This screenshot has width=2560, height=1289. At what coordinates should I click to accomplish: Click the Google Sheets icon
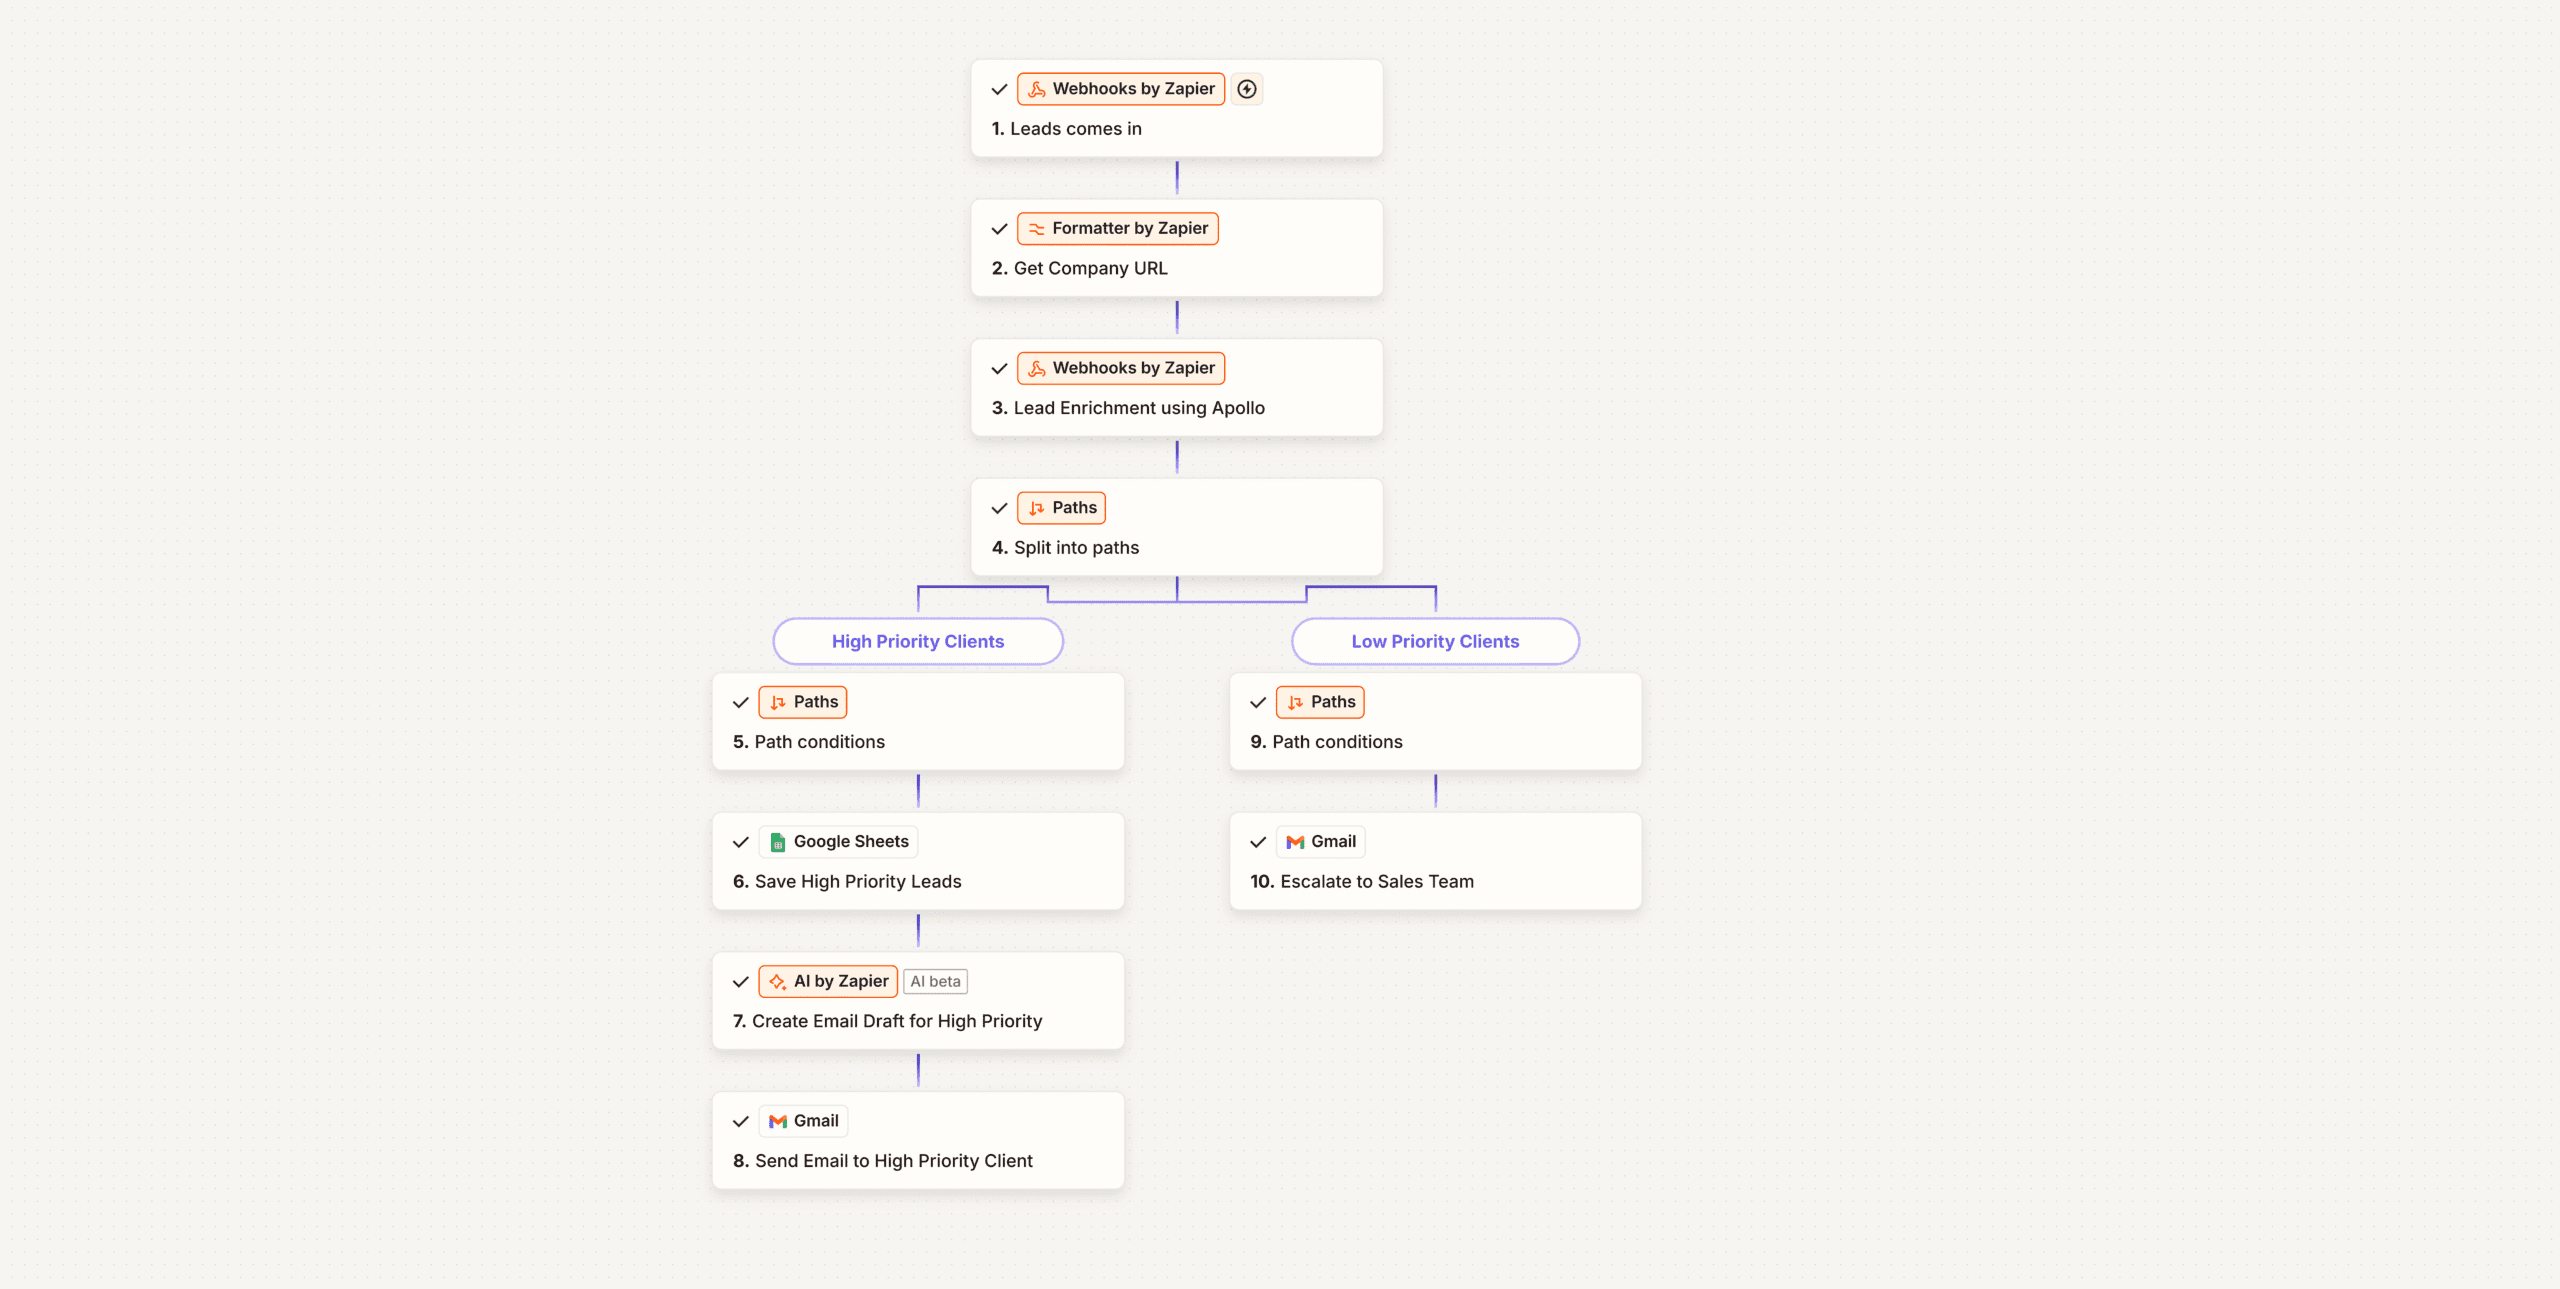[x=777, y=842]
